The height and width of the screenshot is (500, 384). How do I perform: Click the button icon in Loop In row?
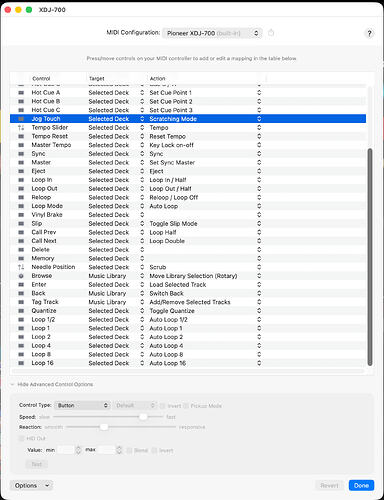(x=21, y=180)
